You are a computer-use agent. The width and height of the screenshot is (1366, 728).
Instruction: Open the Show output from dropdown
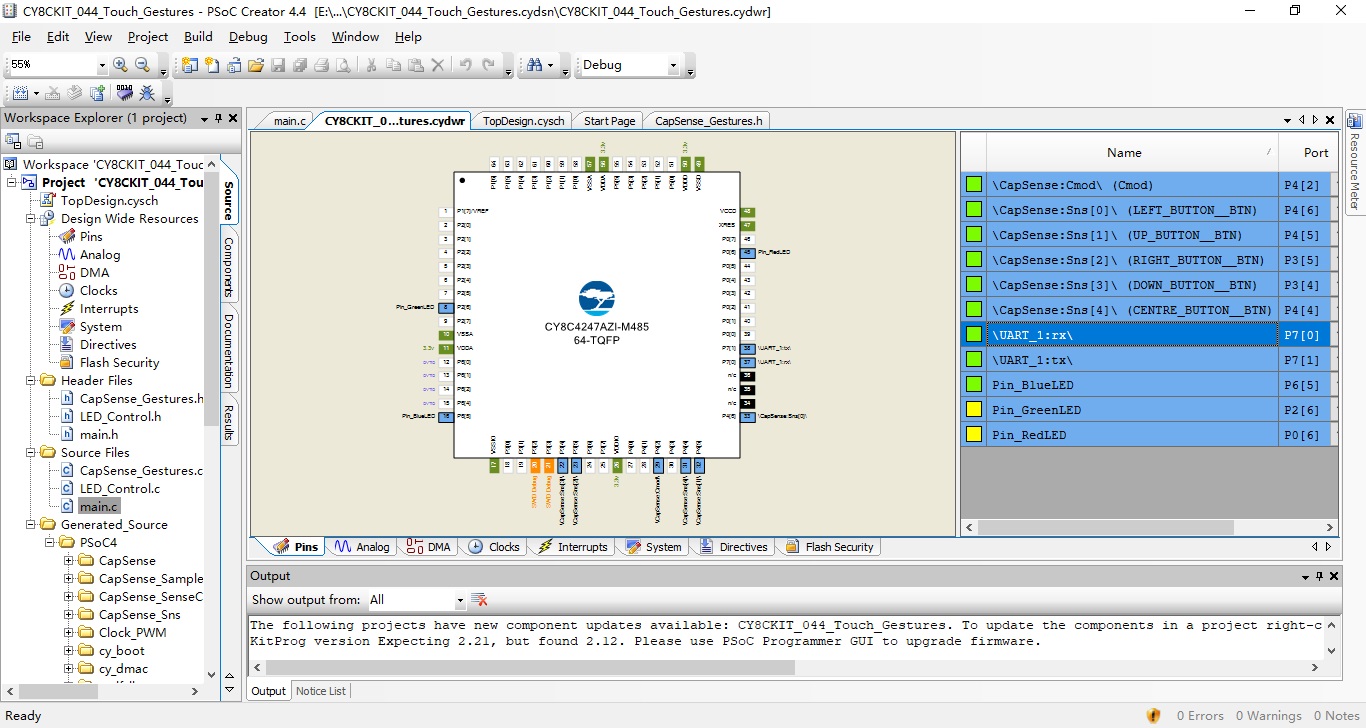tap(460, 601)
